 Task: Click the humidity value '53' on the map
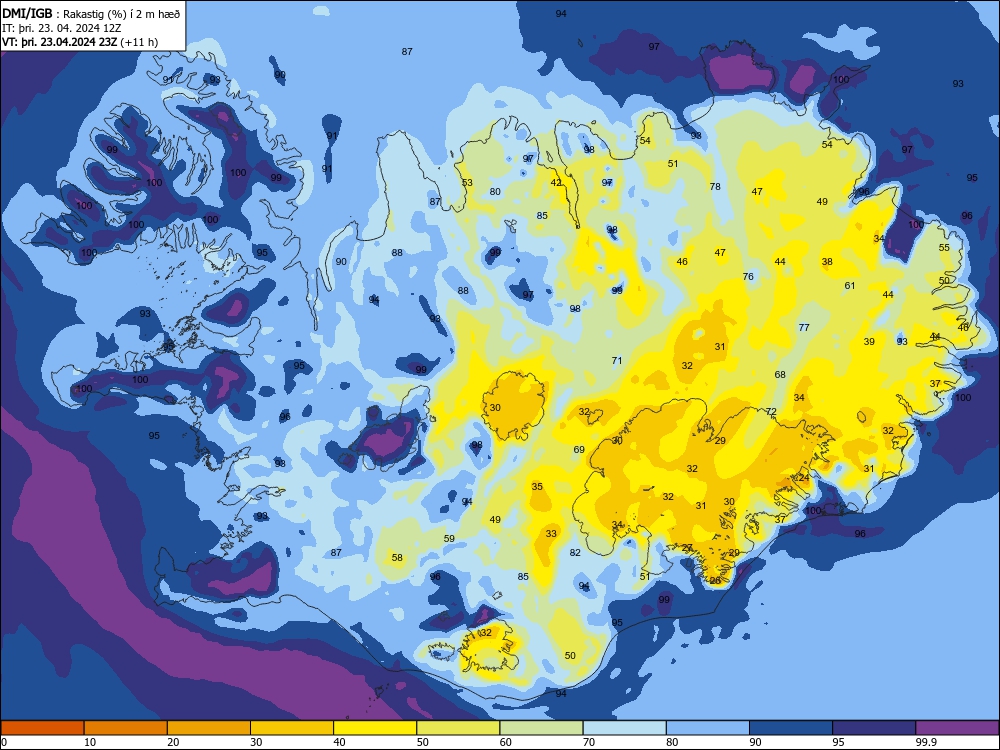[x=467, y=182]
